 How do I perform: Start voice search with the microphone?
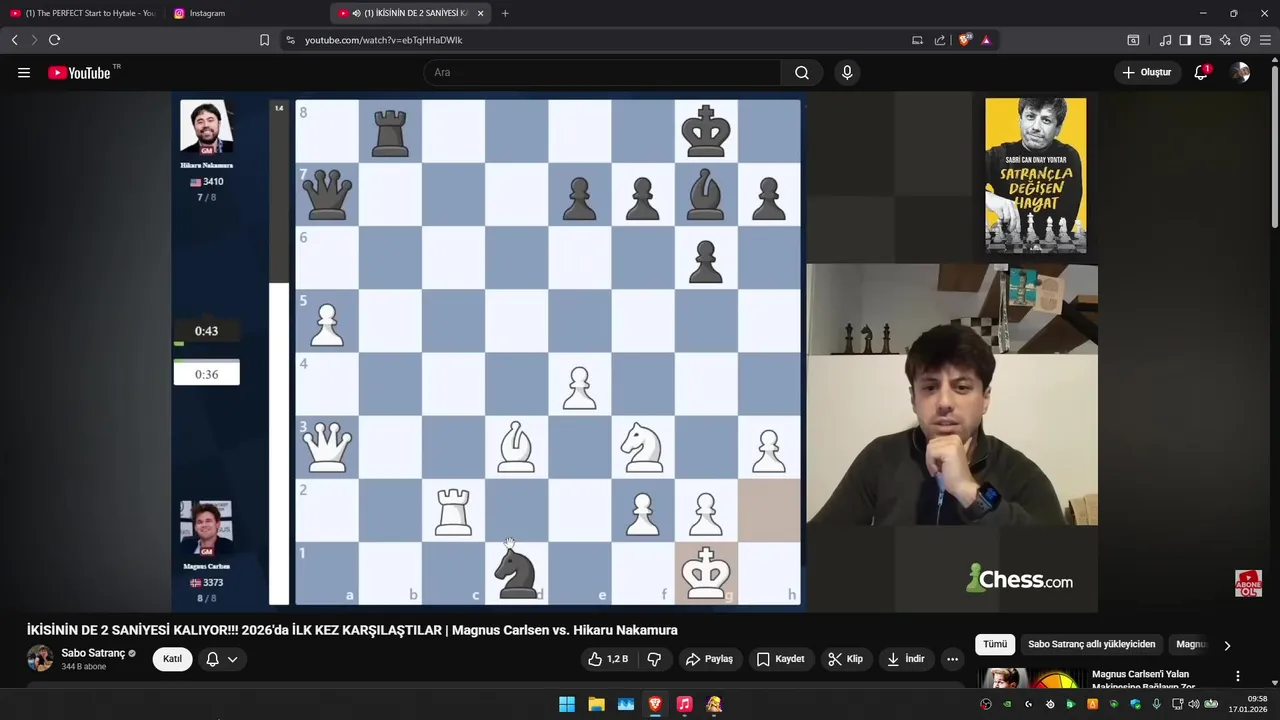coord(847,72)
